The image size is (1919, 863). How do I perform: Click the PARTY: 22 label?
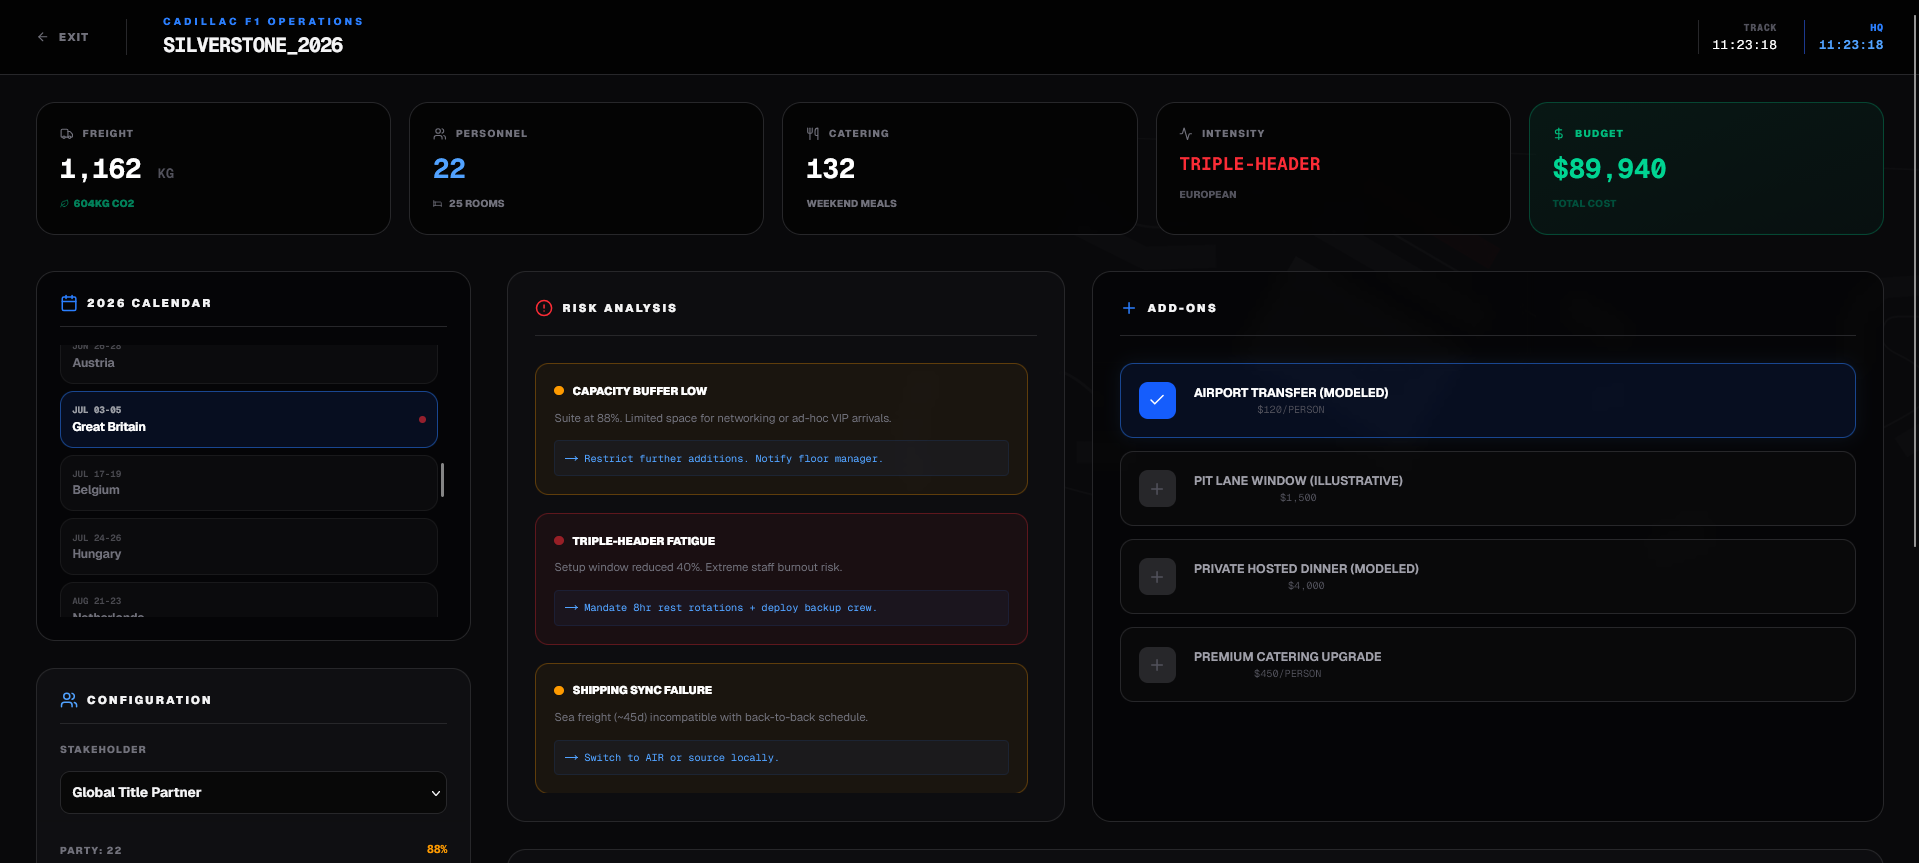pos(91,850)
